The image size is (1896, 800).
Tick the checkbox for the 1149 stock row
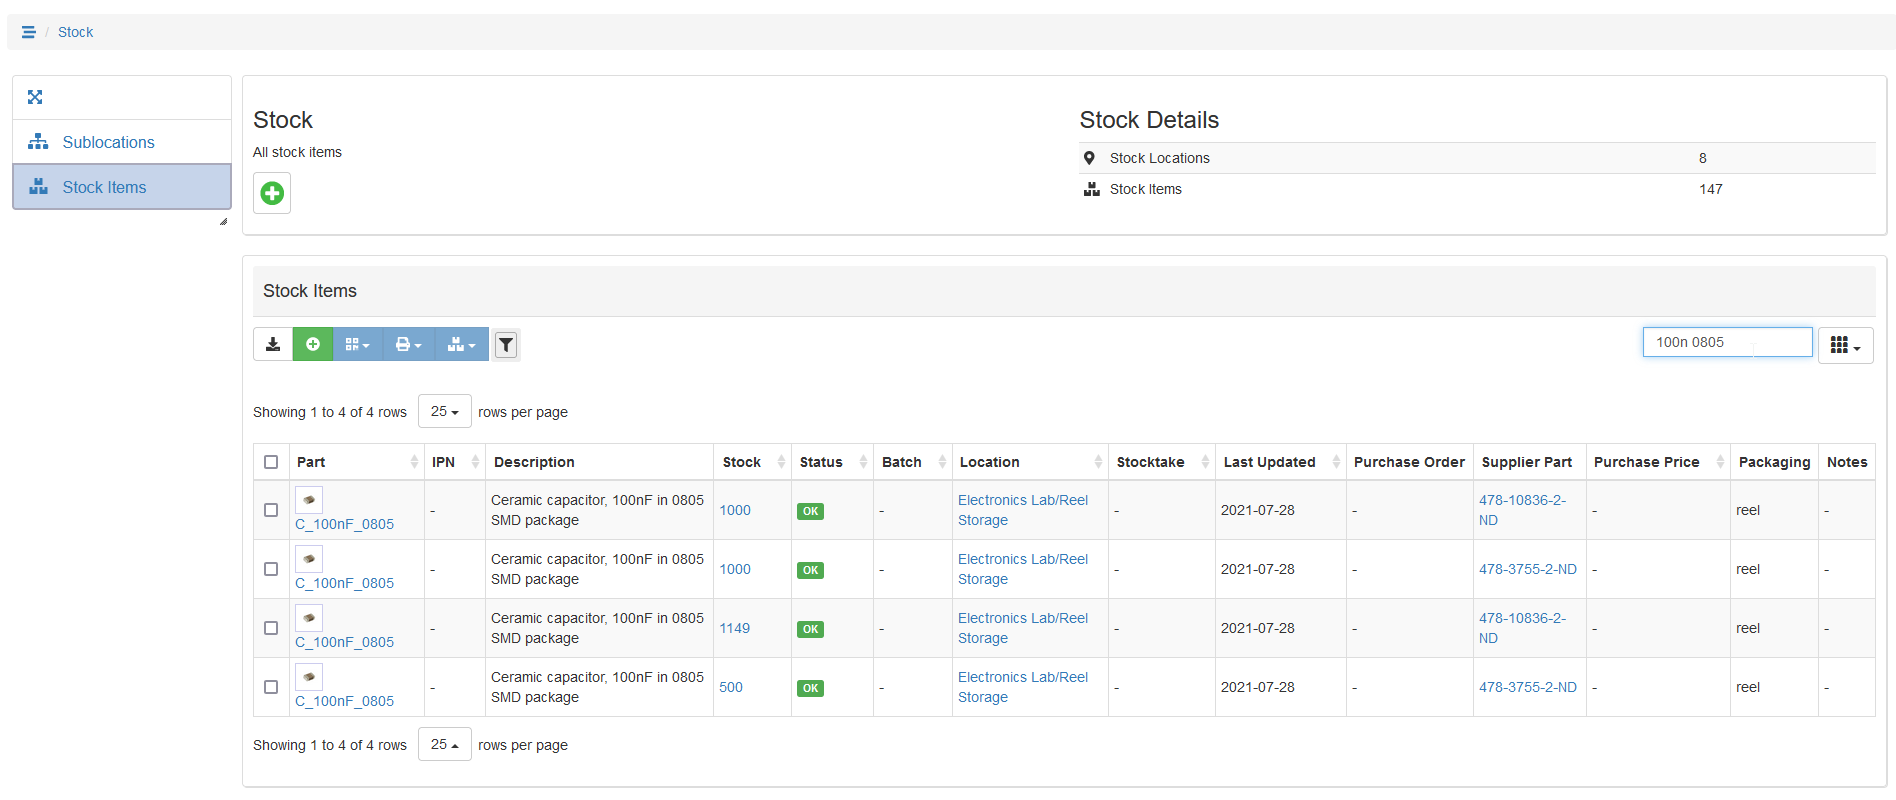[271, 628]
